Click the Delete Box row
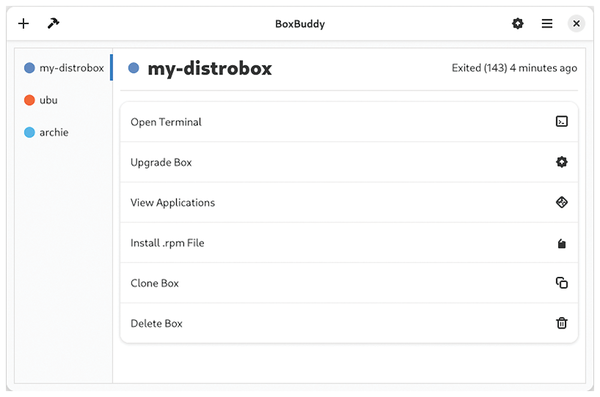 (349, 323)
